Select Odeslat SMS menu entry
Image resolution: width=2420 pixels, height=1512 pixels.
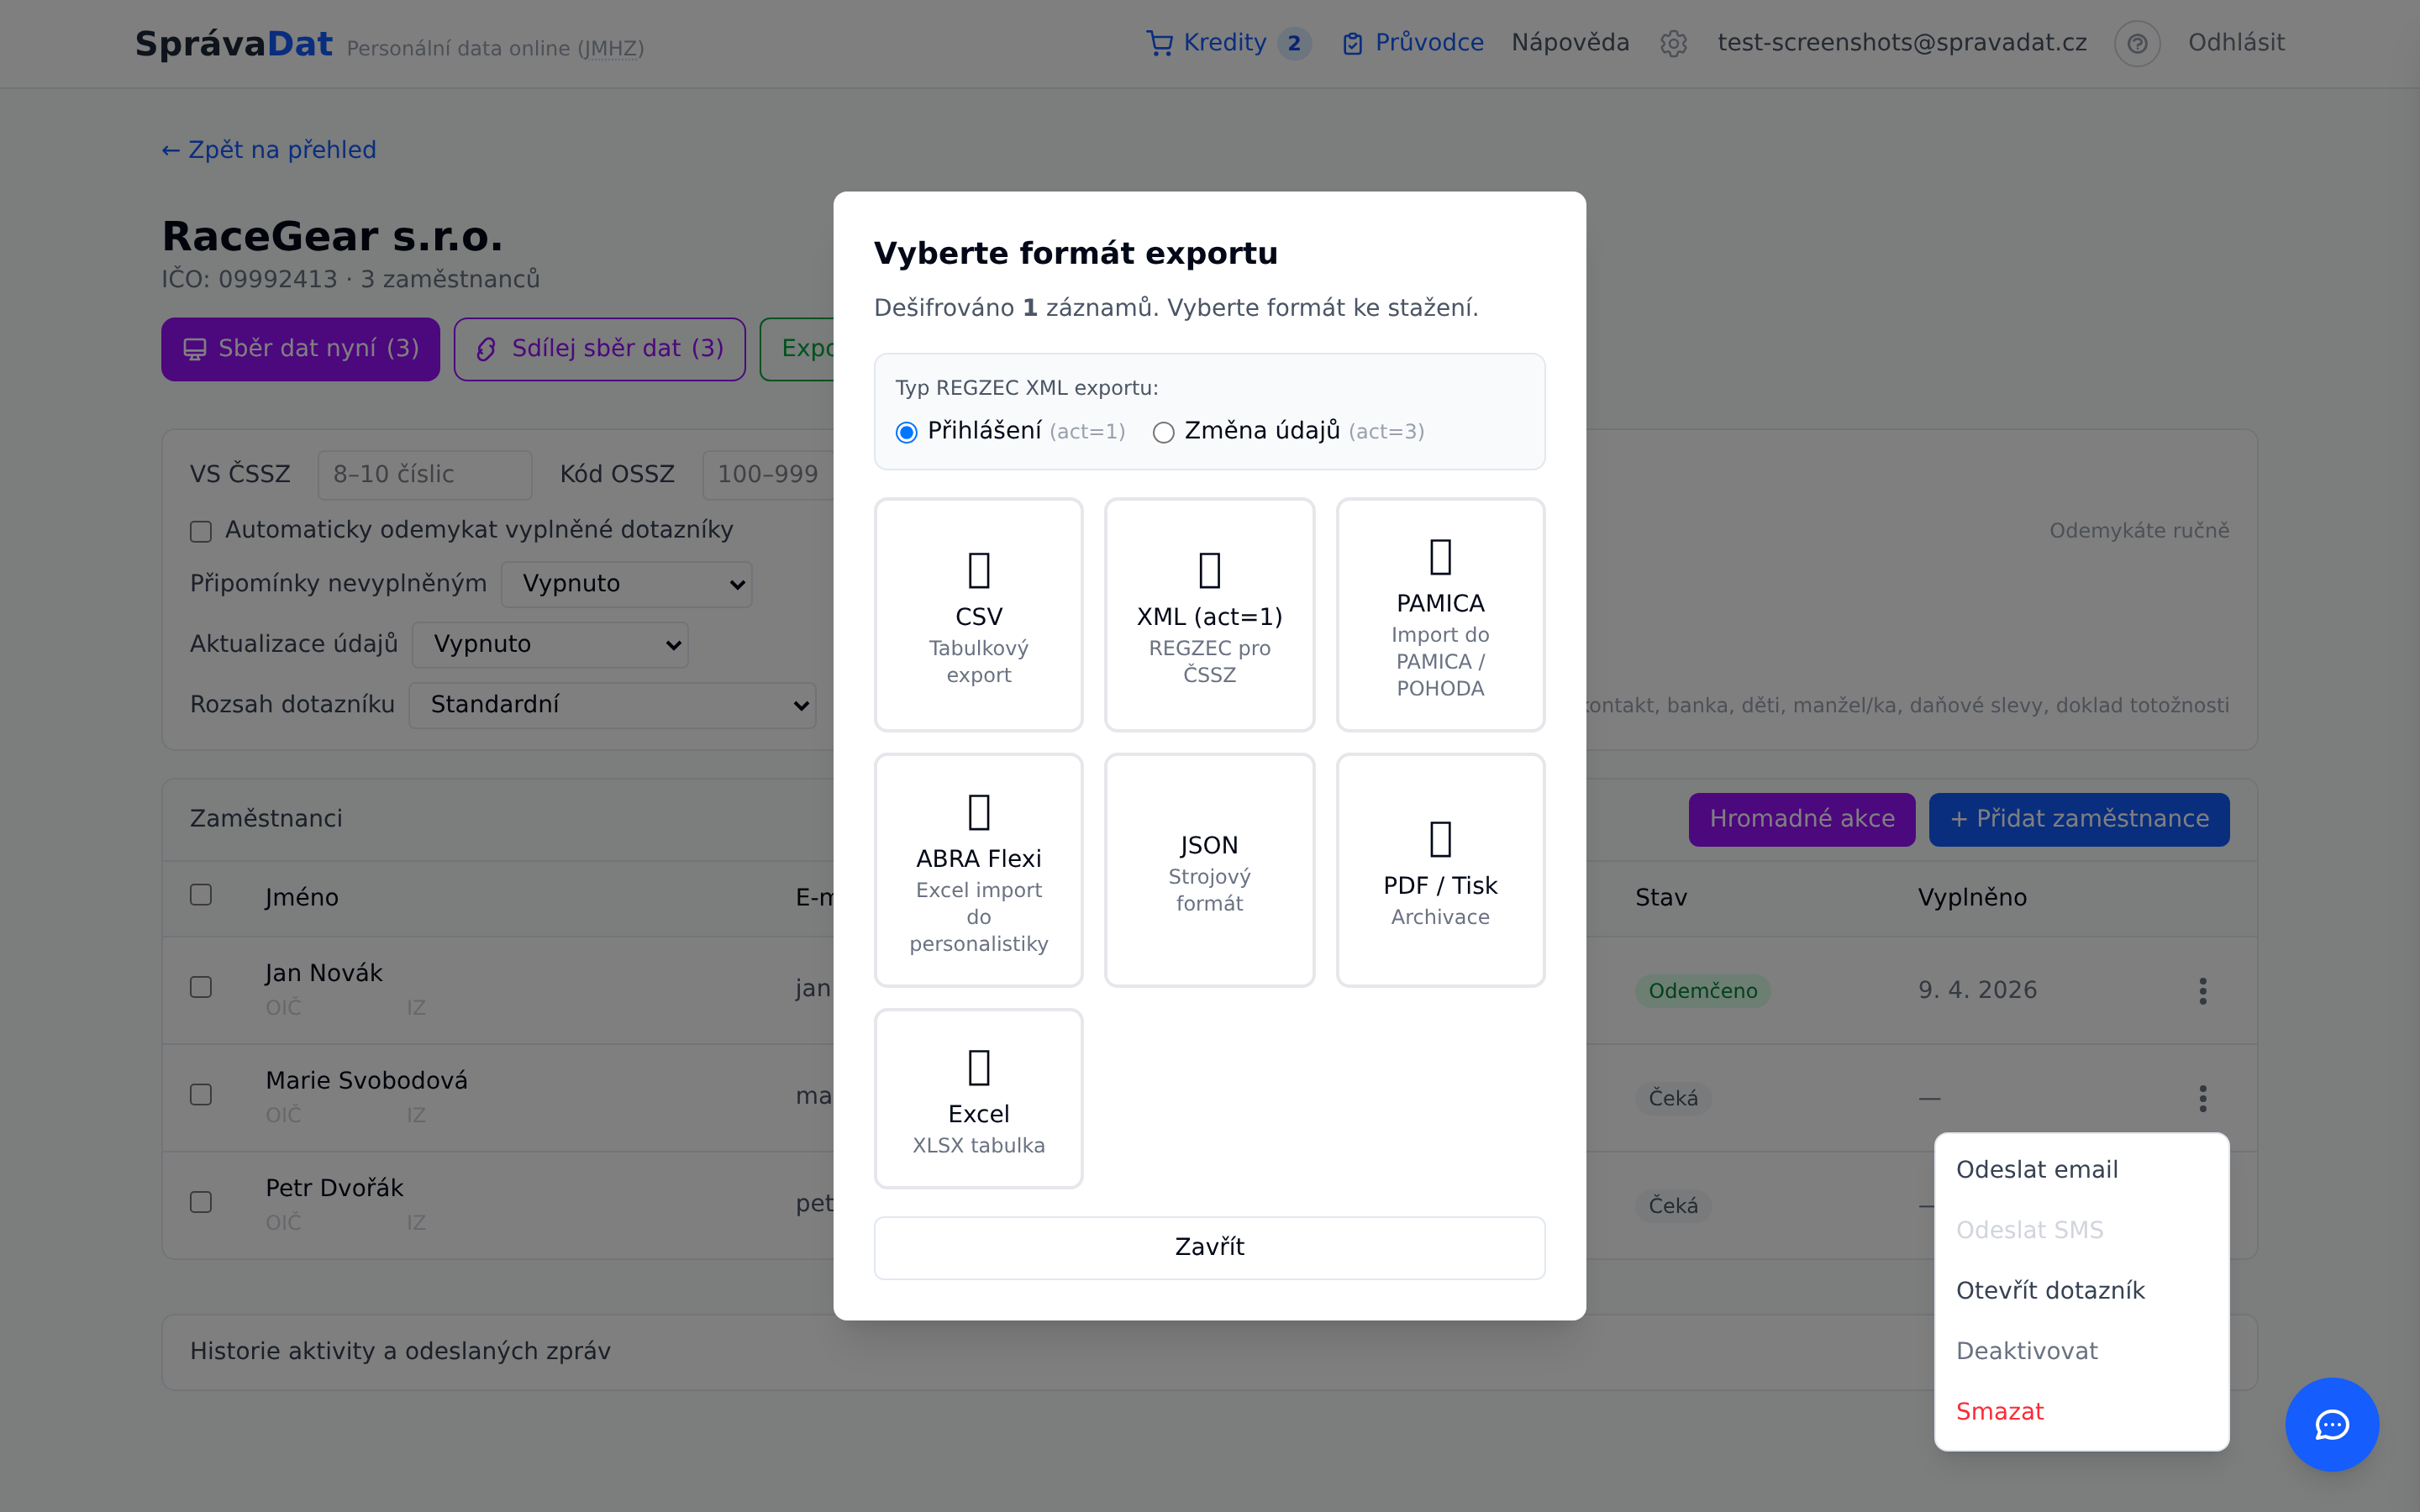(x=2081, y=1230)
